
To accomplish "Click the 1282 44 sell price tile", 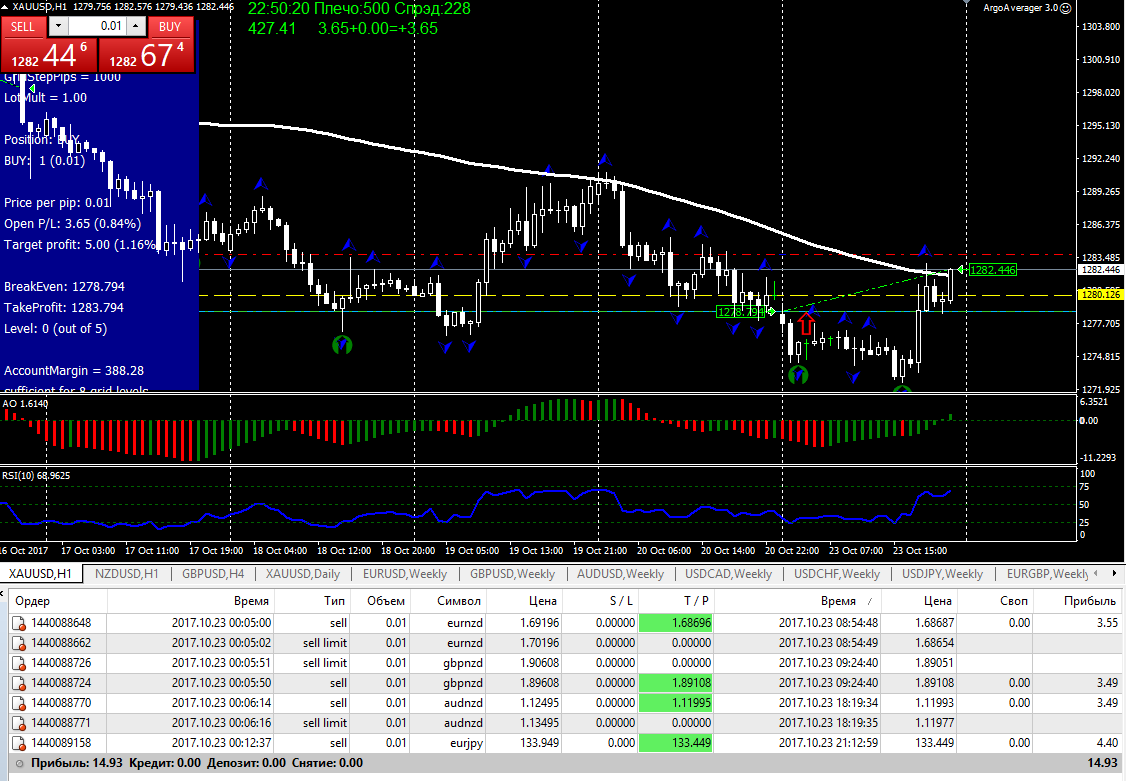I will click(49, 55).
